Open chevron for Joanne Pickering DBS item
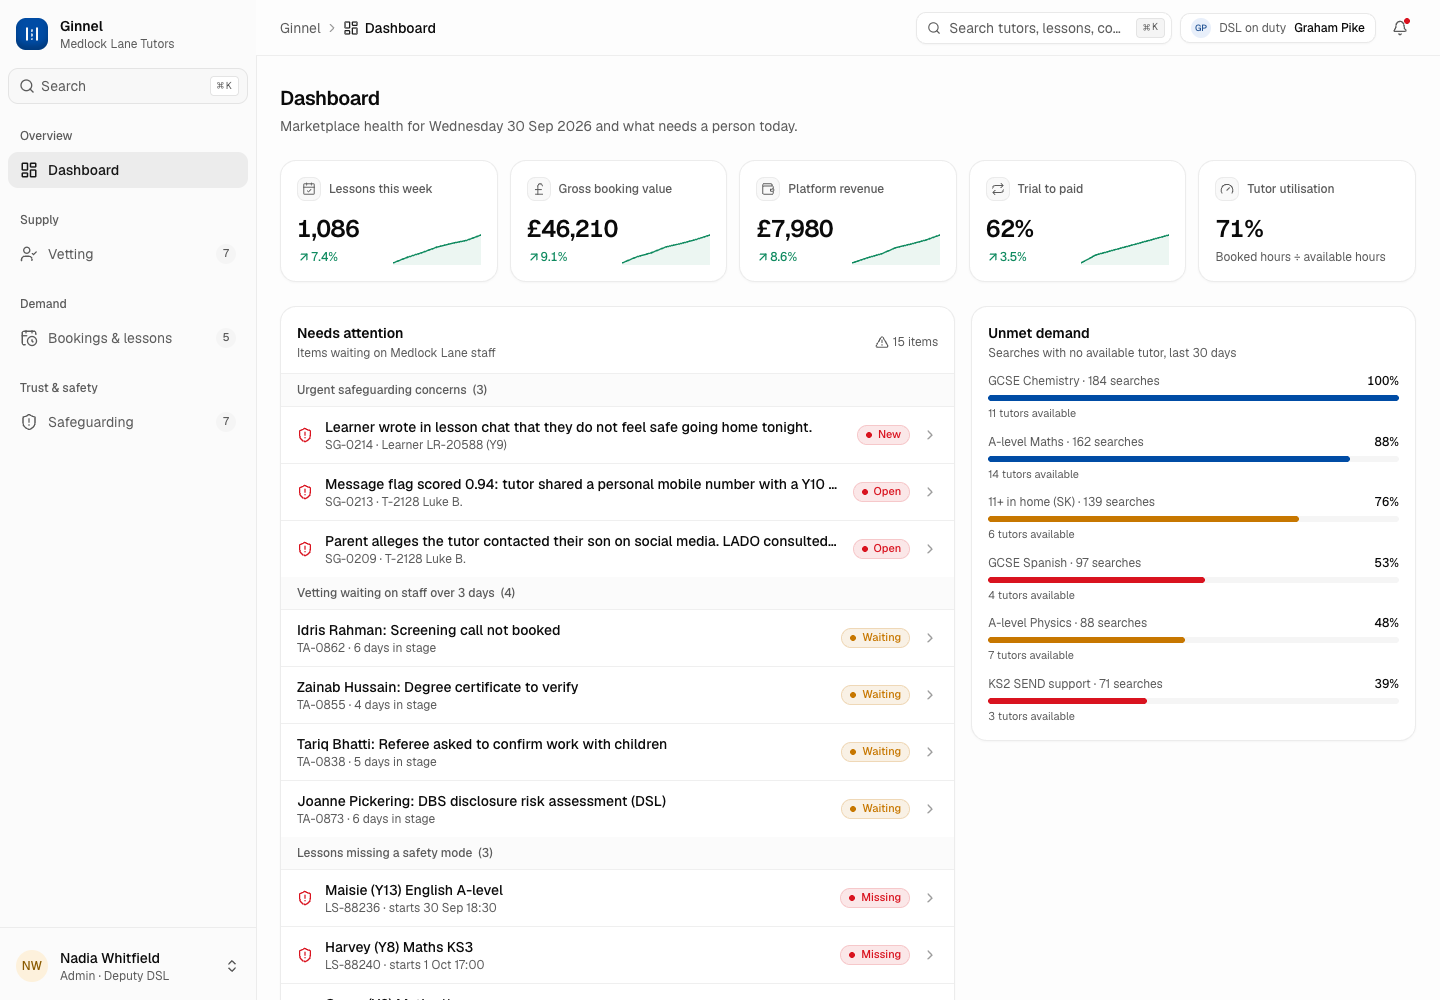The image size is (1440, 1000). [x=930, y=809]
